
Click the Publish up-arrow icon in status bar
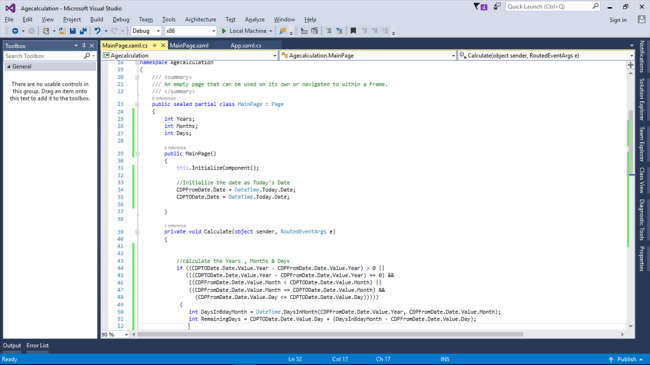(x=611, y=359)
